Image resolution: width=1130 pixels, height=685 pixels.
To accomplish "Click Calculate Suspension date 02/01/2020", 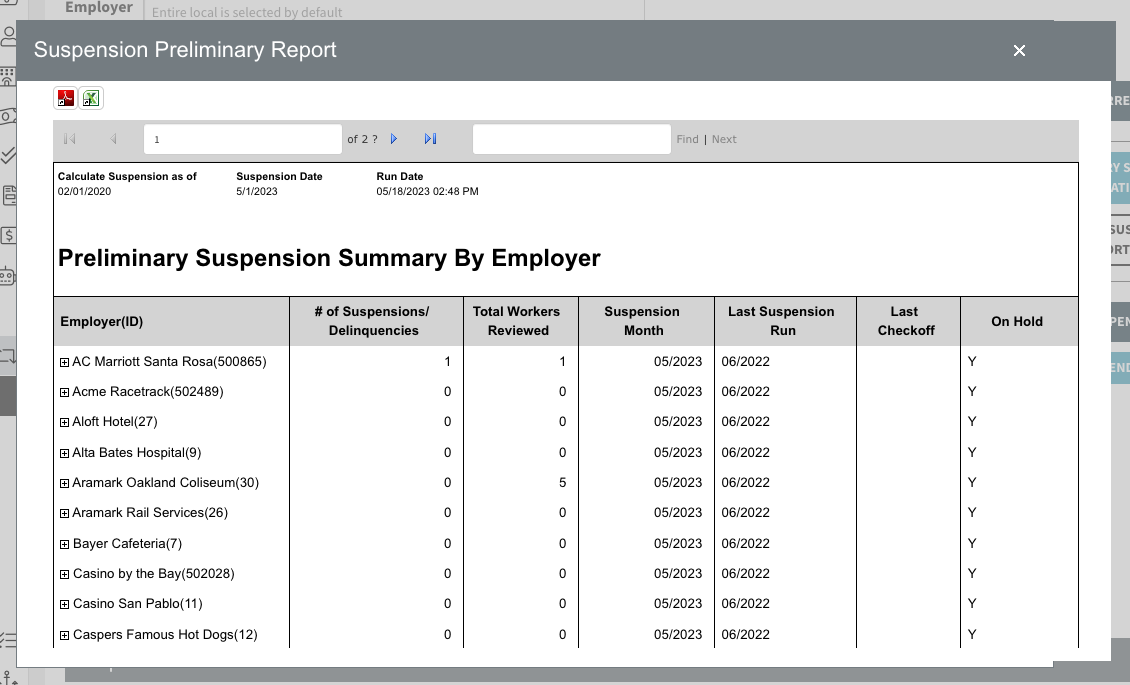I will click(x=84, y=192).
